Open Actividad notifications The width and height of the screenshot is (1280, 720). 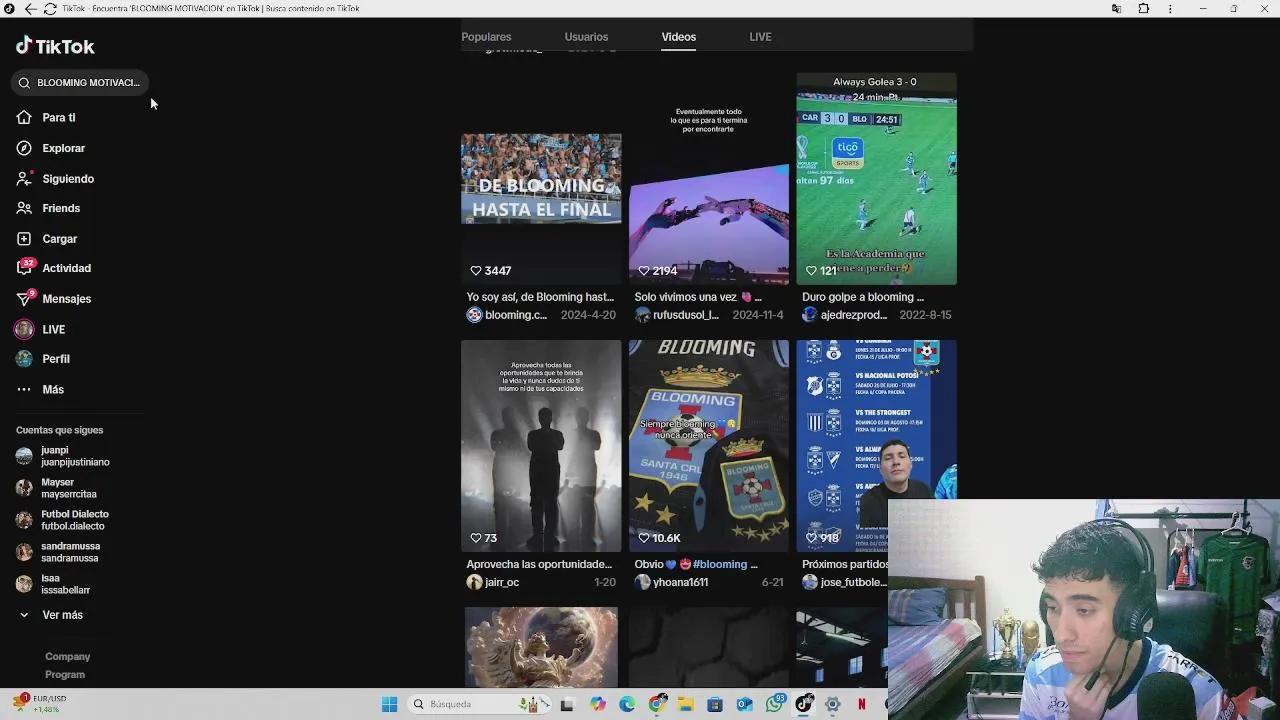point(53,268)
